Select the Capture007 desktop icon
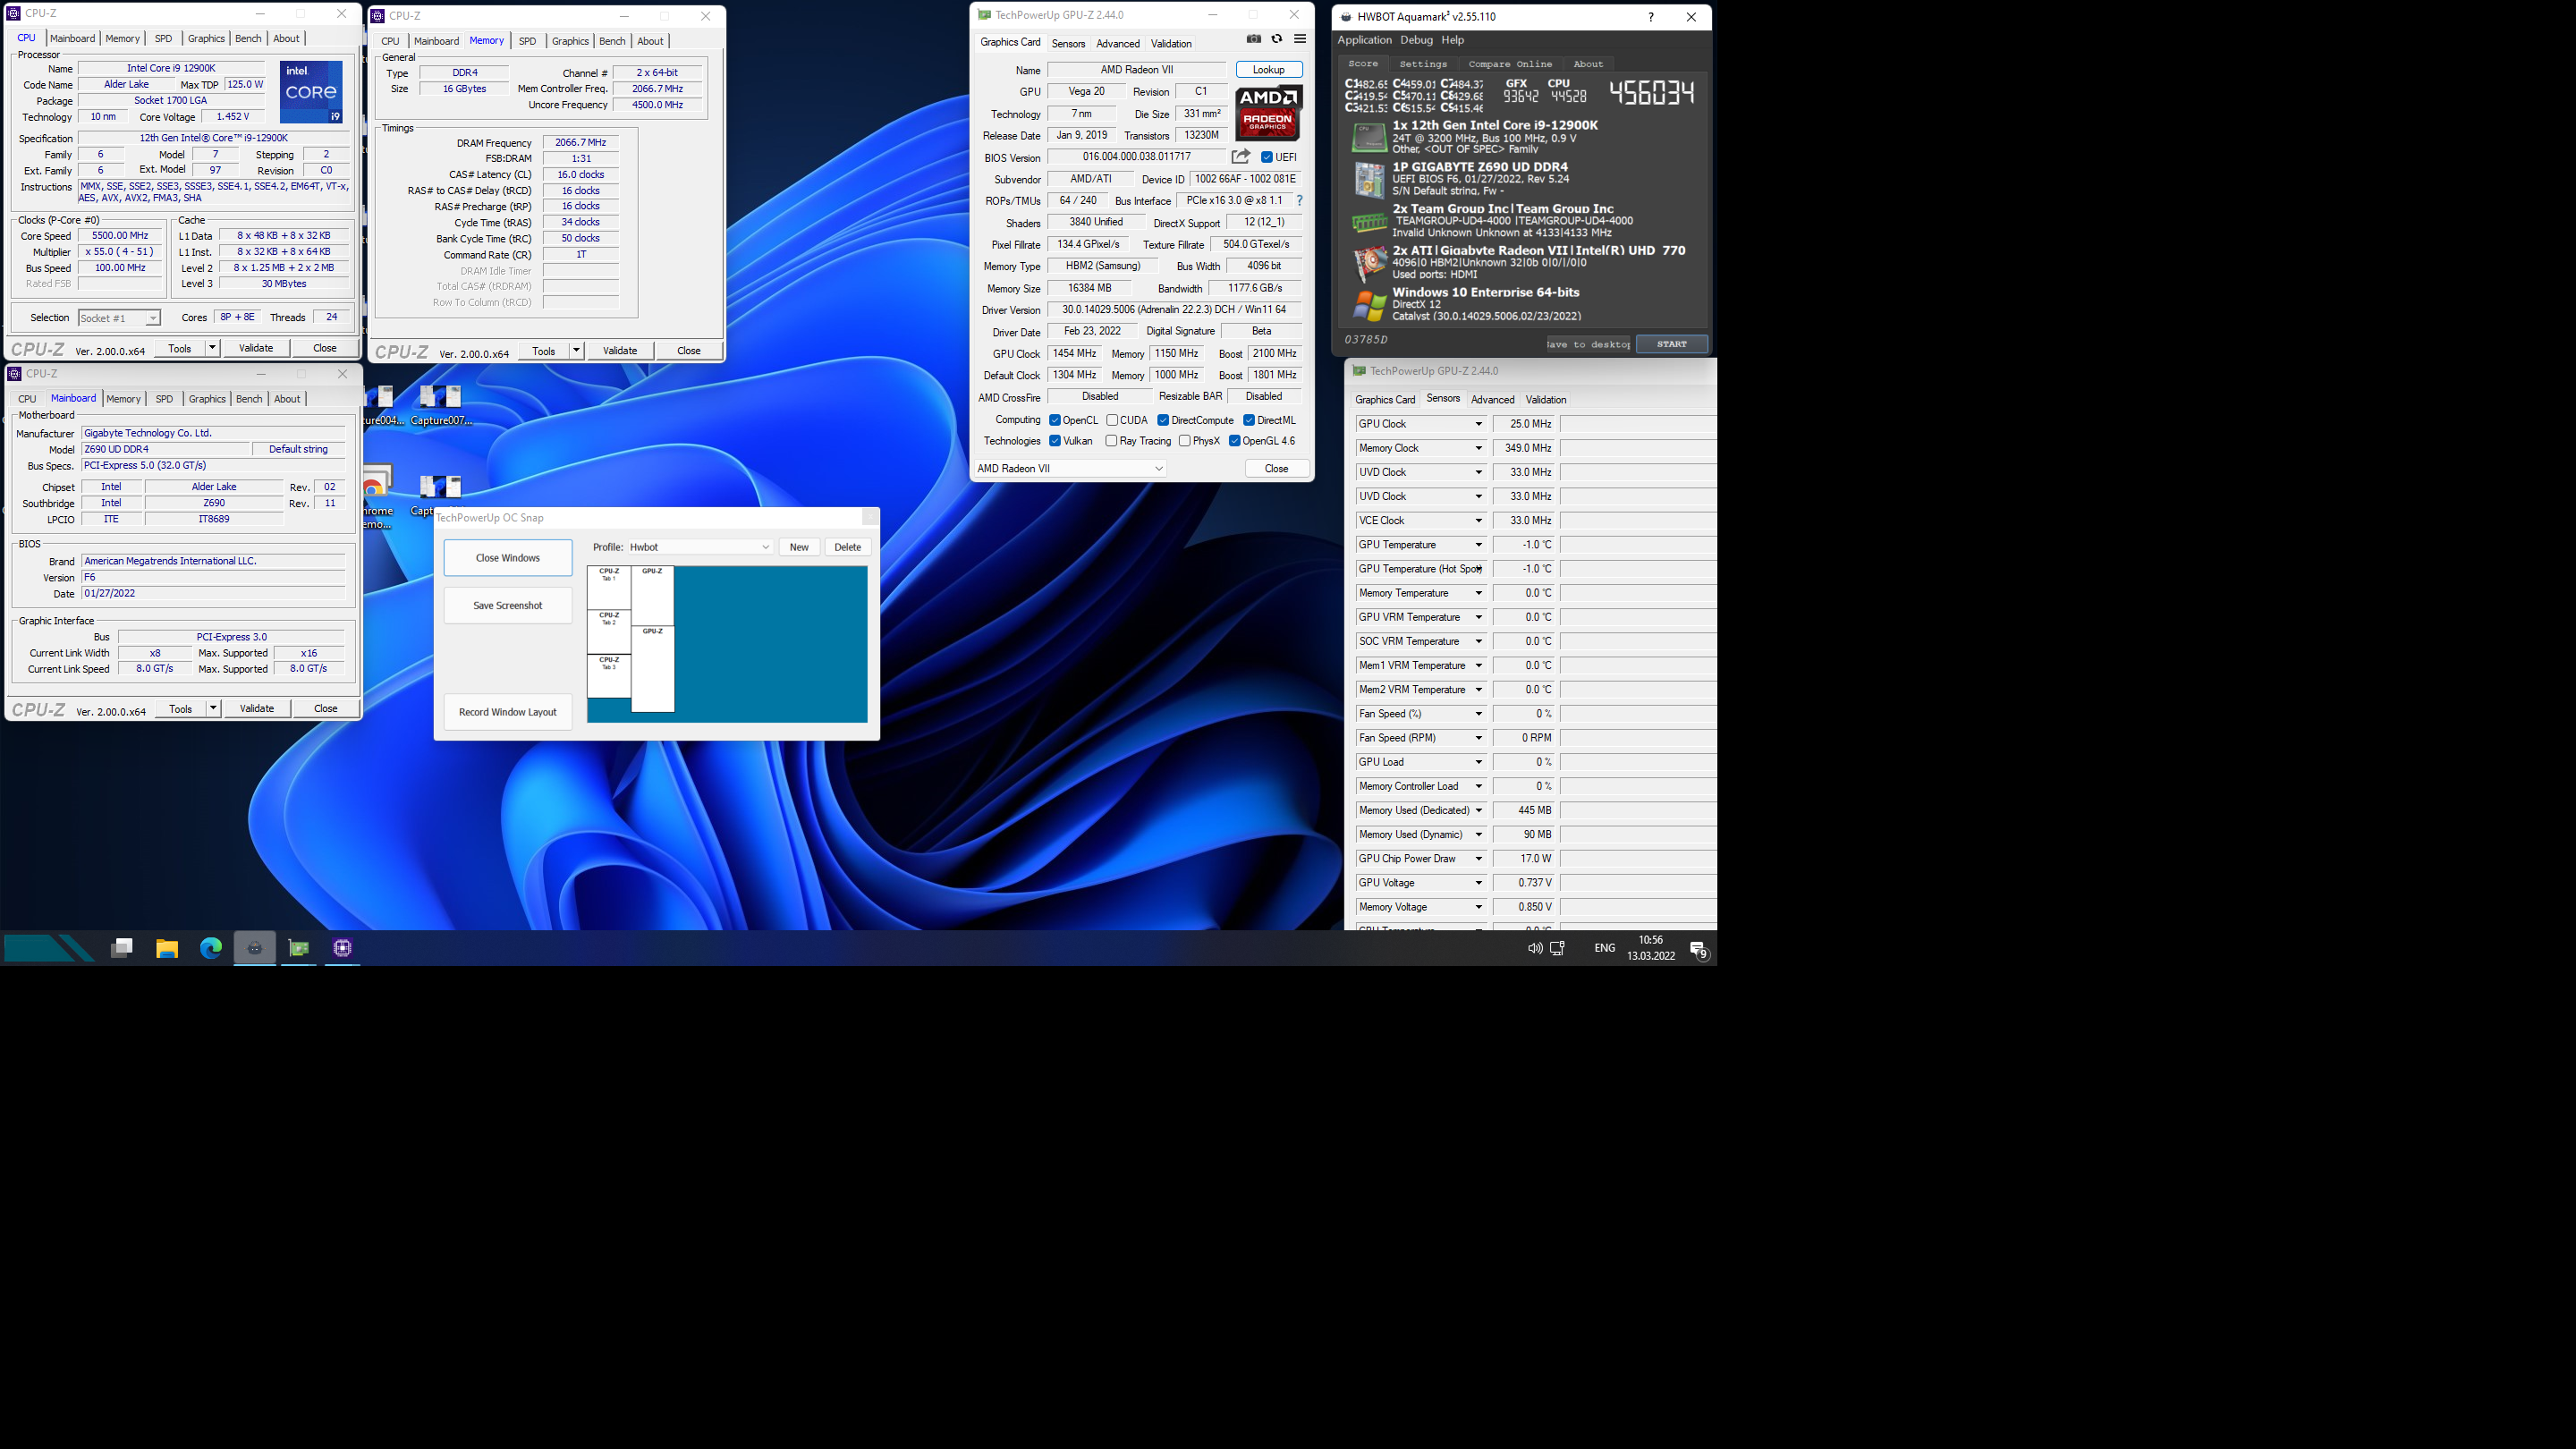Viewport: 2576px width, 1449px height. [x=440, y=405]
